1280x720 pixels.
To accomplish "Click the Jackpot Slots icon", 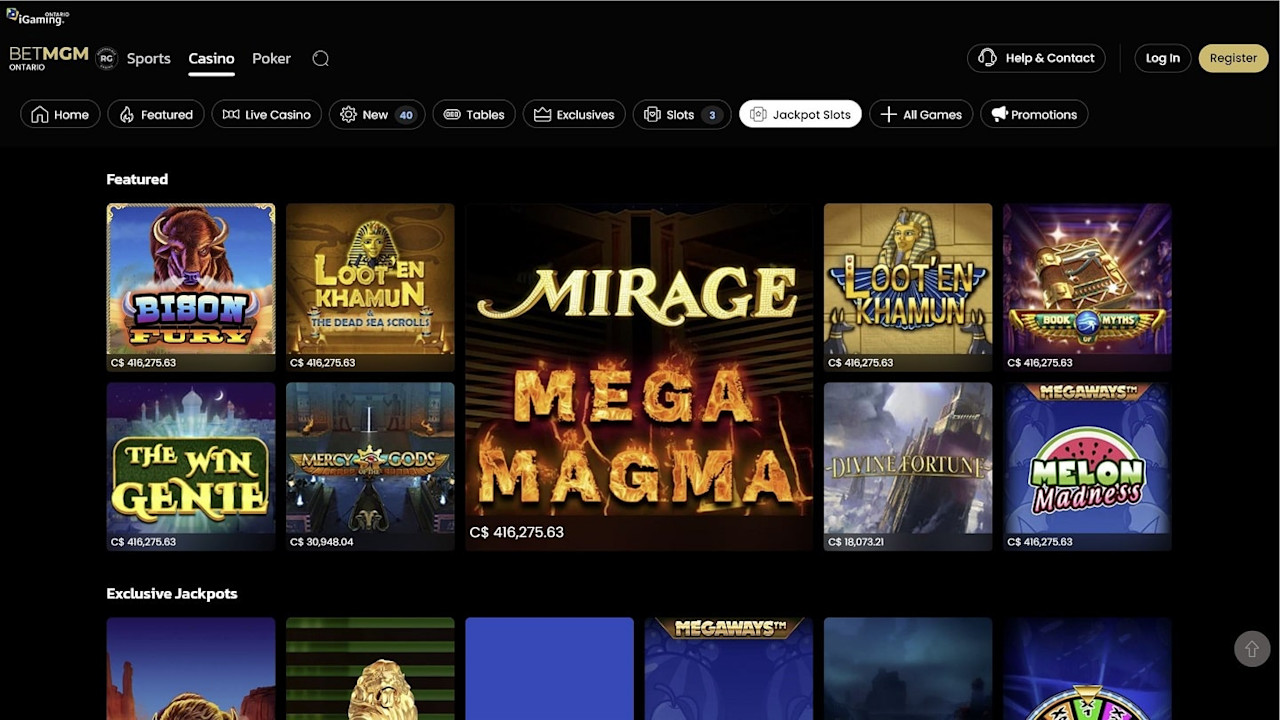I will point(758,115).
